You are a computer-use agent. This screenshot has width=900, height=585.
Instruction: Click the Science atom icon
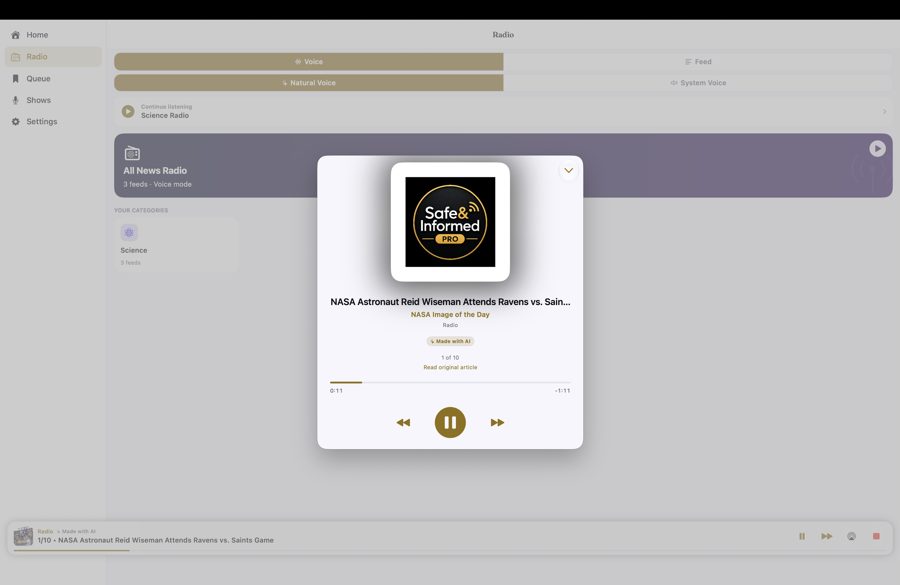point(129,233)
